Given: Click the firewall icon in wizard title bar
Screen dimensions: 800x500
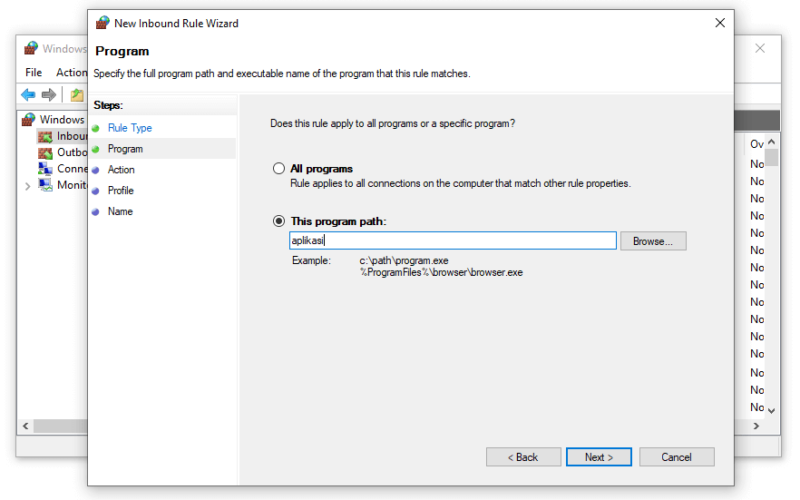Looking at the screenshot, I should (103, 23).
